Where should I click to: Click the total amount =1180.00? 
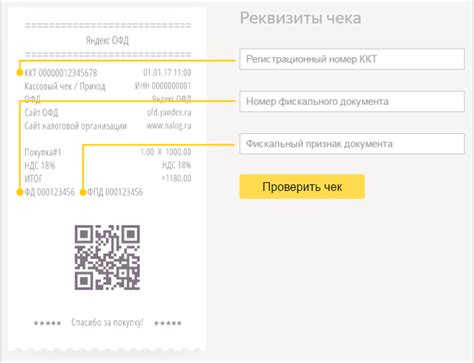[x=176, y=178]
